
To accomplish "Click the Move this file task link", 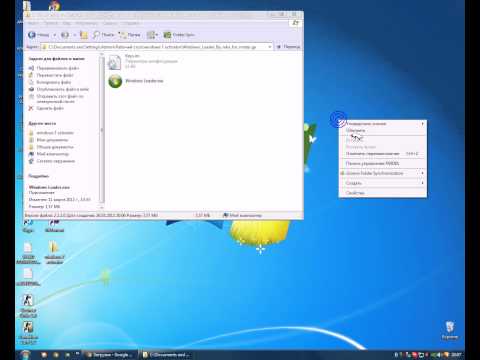I will click(55, 75).
